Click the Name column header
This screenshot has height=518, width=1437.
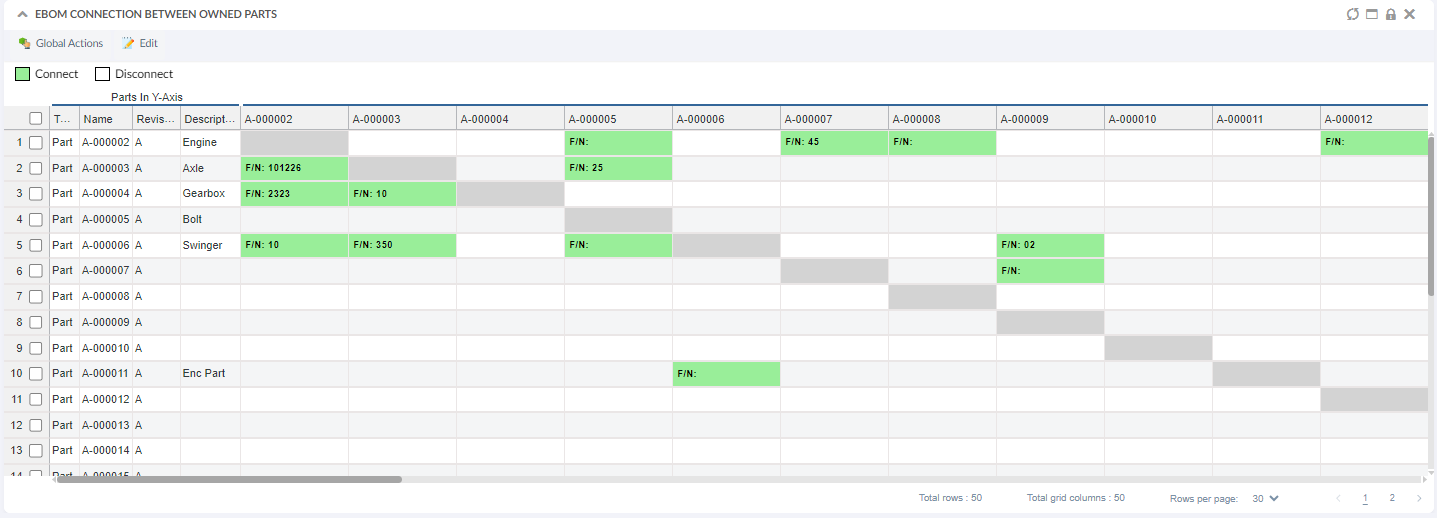point(99,119)
